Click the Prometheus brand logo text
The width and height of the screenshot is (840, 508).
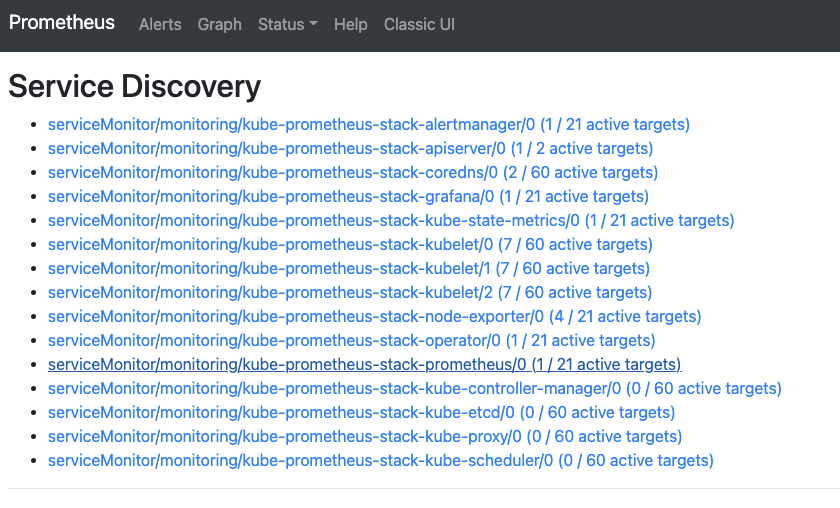[x=62, y=23]
